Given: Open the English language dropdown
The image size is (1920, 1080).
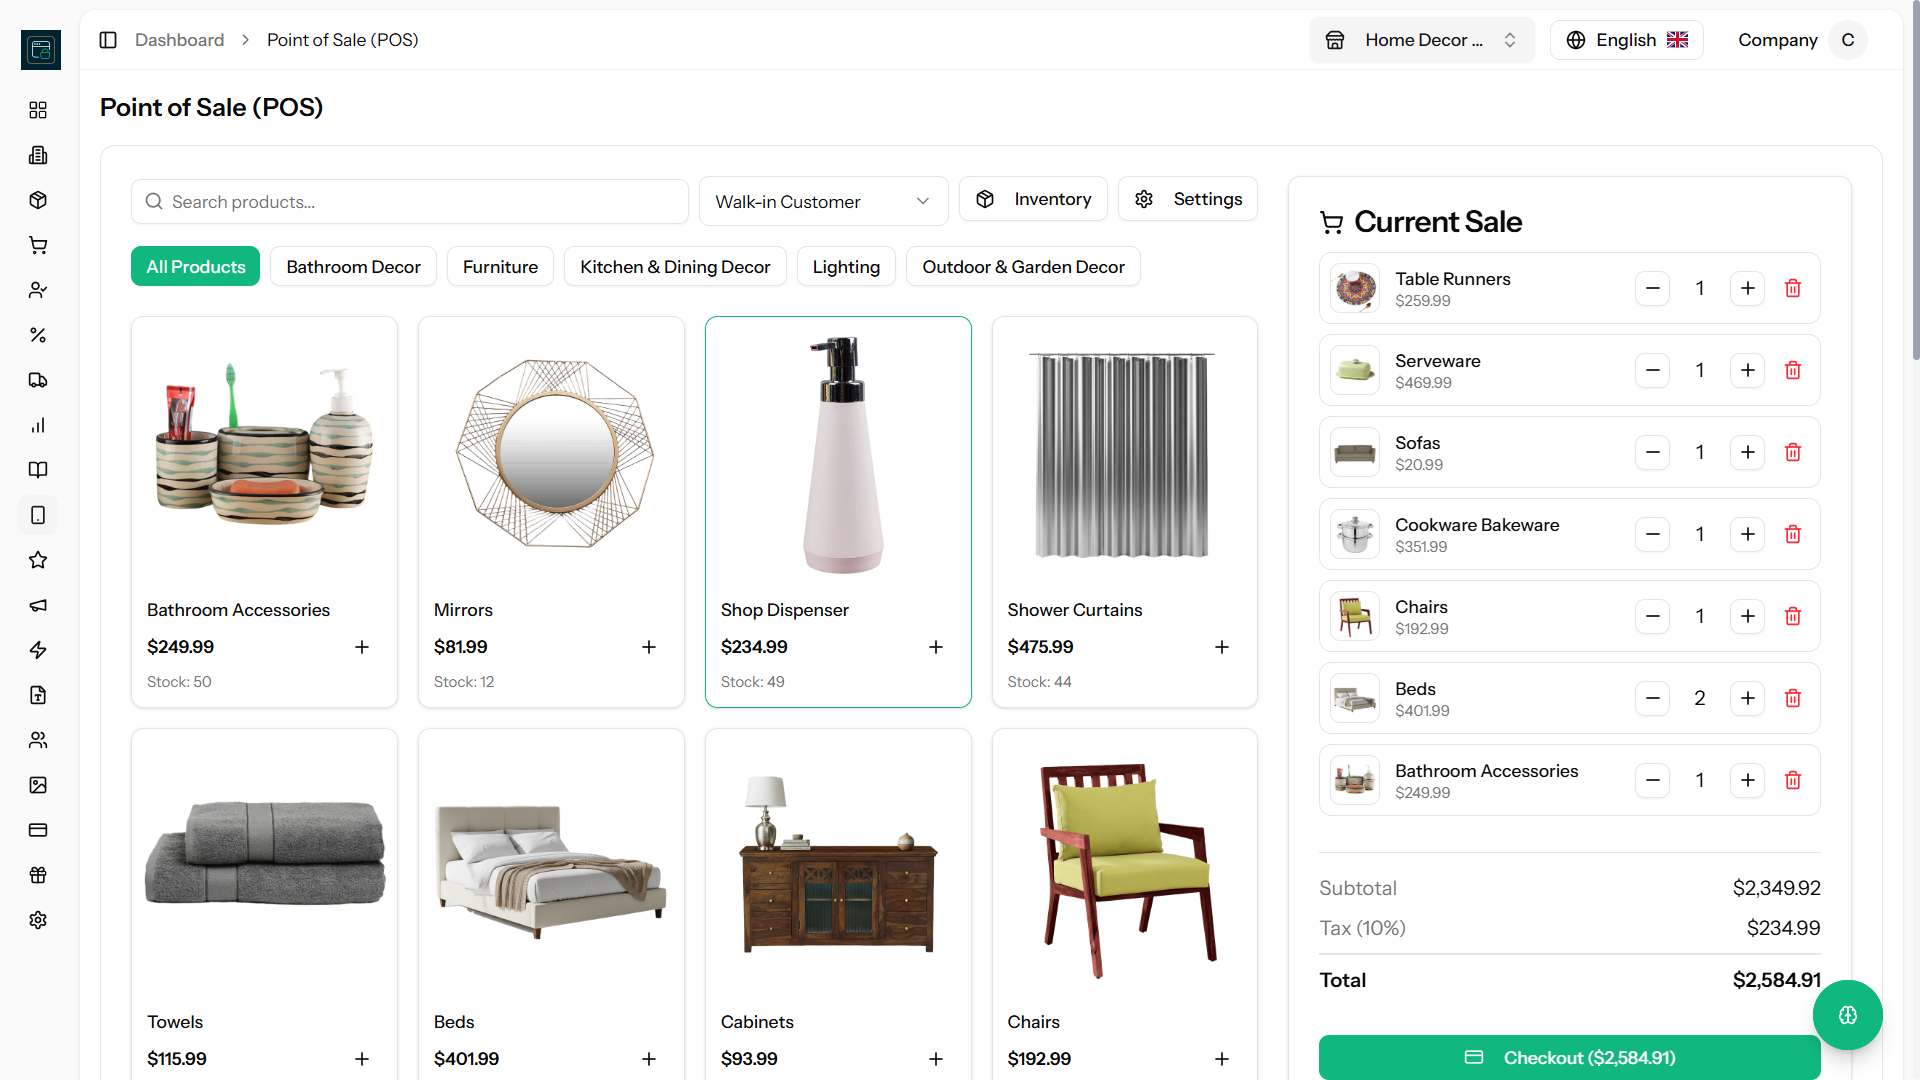Looking at the screenshot, I should (1626, 40).
